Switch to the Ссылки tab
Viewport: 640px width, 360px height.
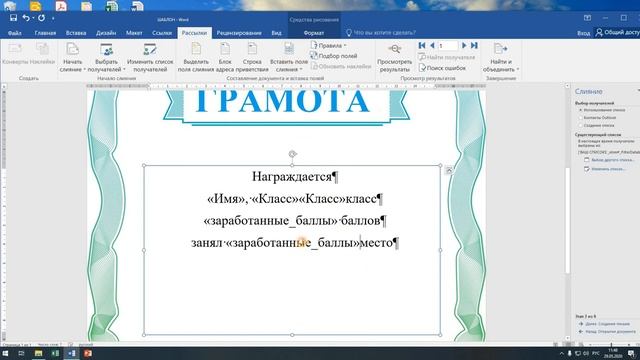(162, 33)
